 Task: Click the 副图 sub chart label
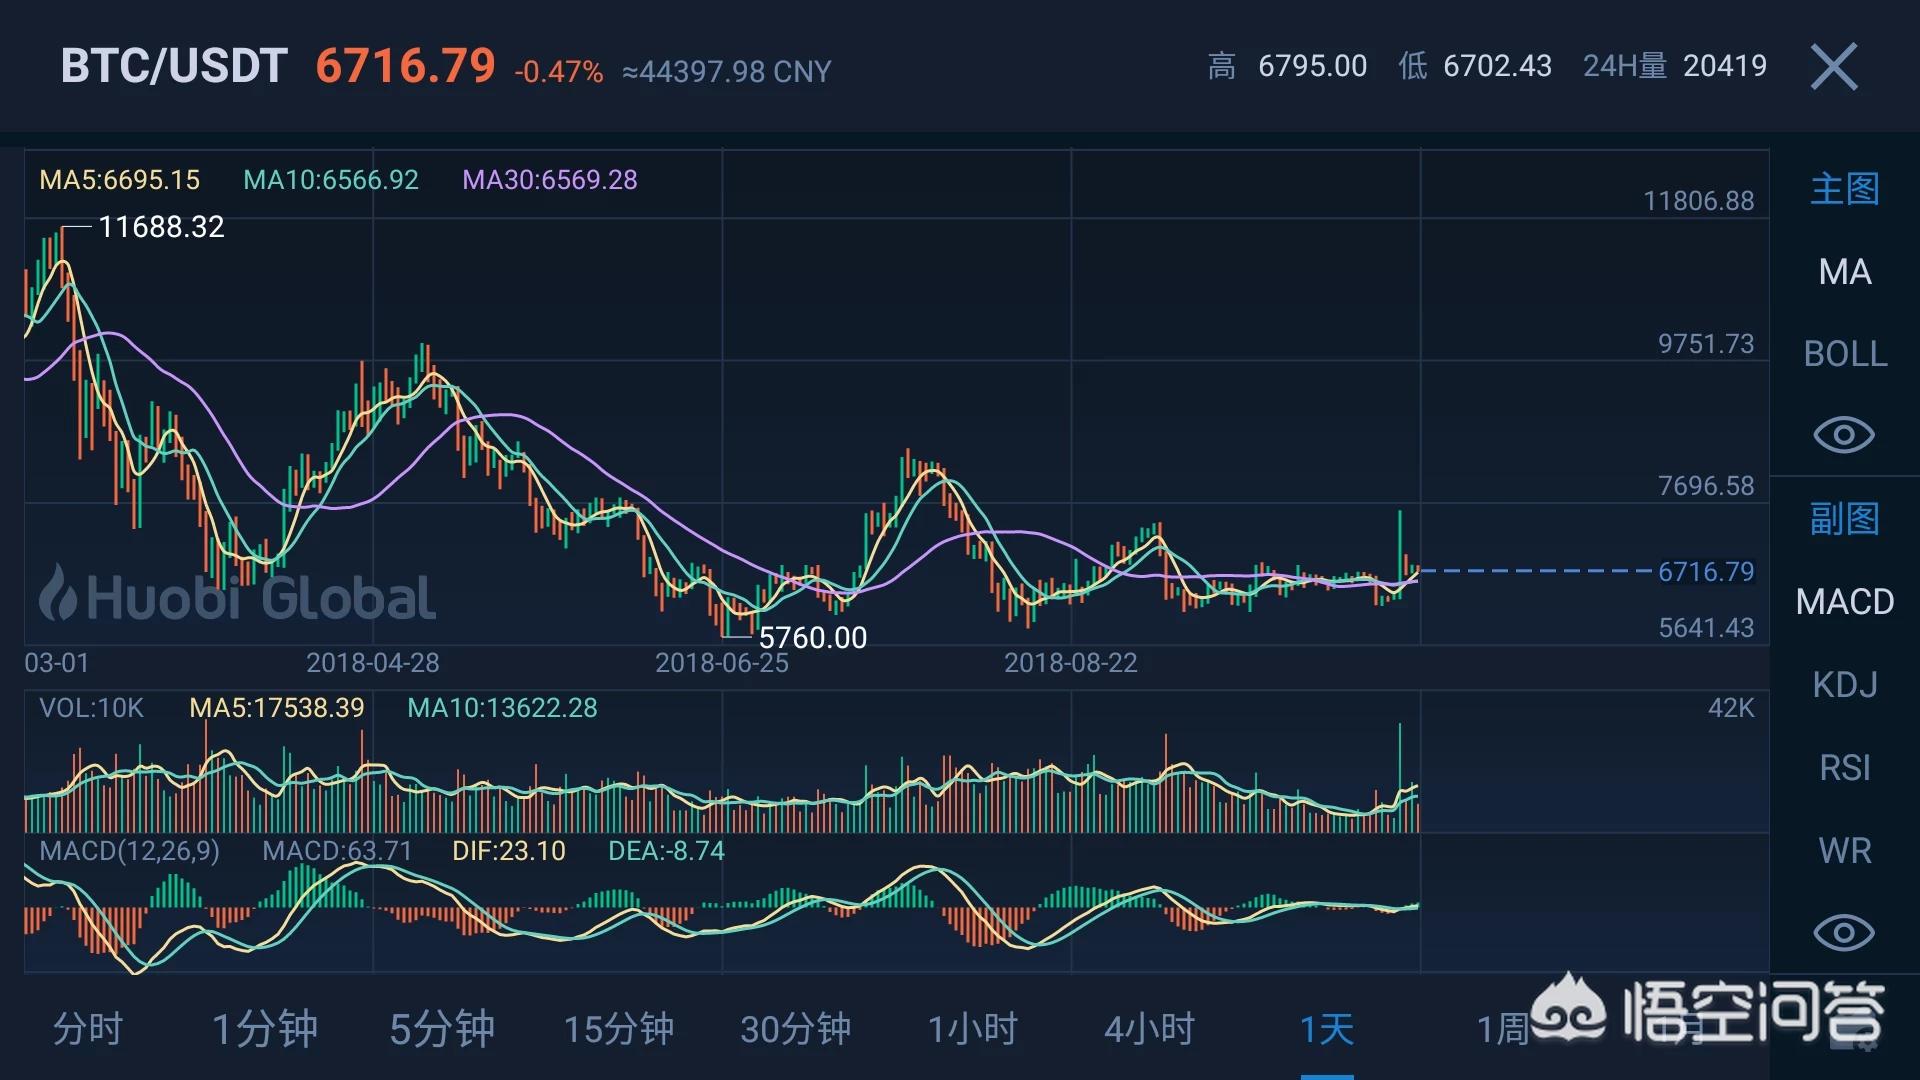tap(1844, 519)
